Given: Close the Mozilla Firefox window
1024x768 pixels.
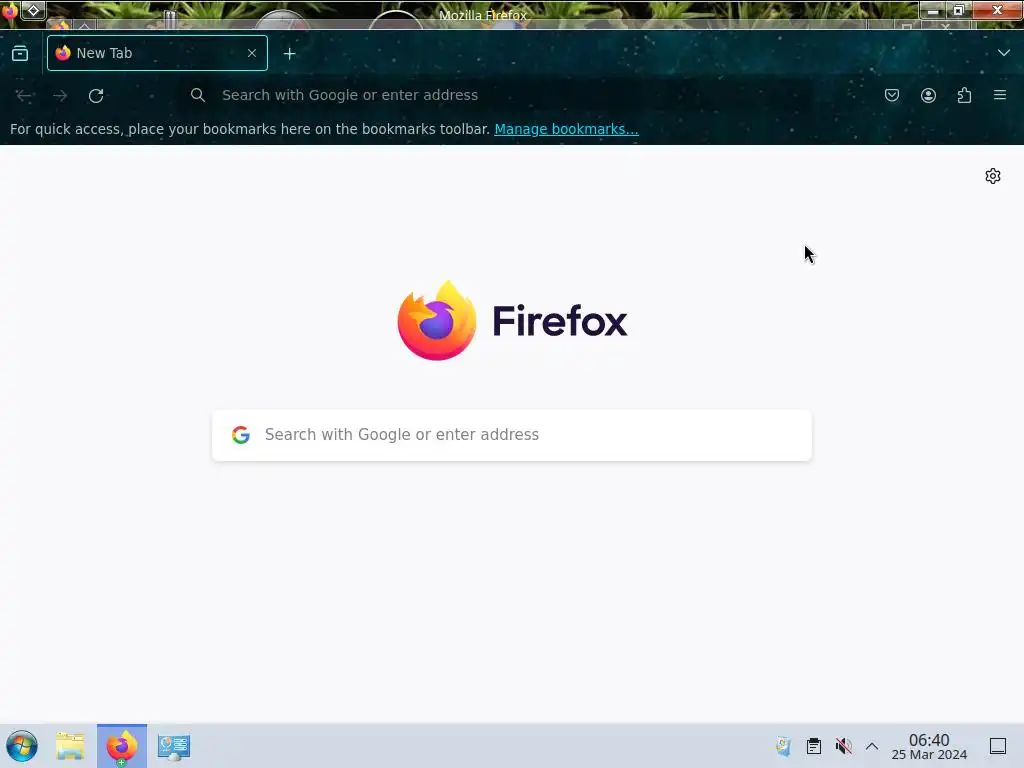Looking at the screenshot, I should (x=997, y=10).
